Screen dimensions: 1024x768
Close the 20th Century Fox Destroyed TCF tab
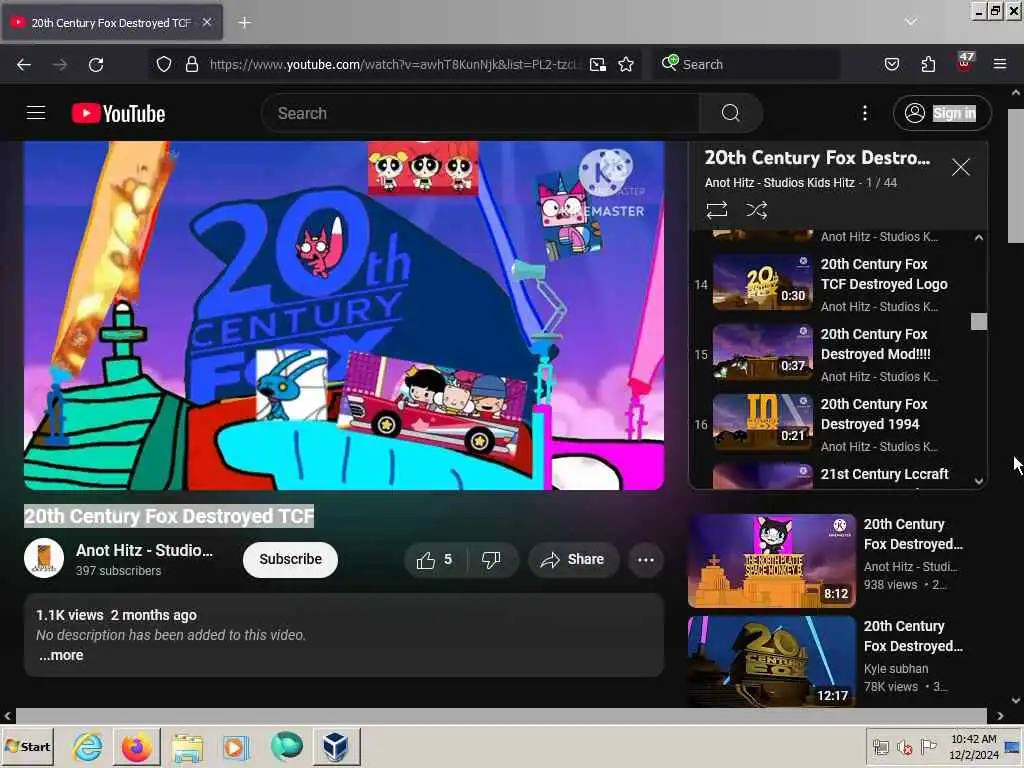(206, 22)
